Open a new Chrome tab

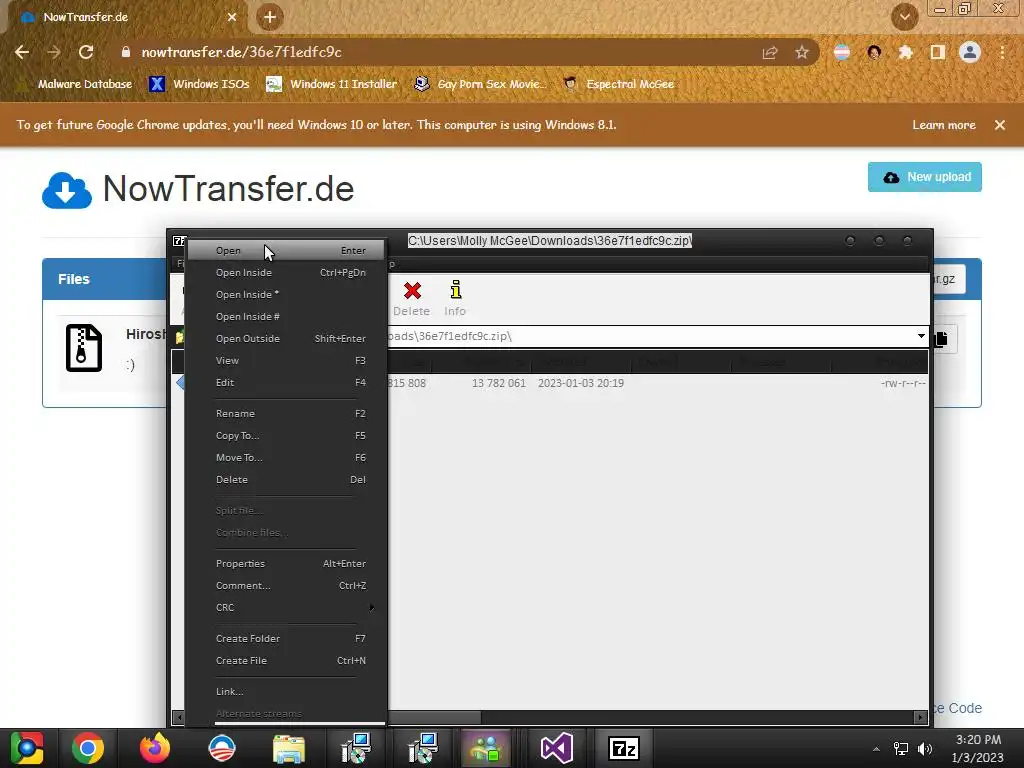(270, 18)
